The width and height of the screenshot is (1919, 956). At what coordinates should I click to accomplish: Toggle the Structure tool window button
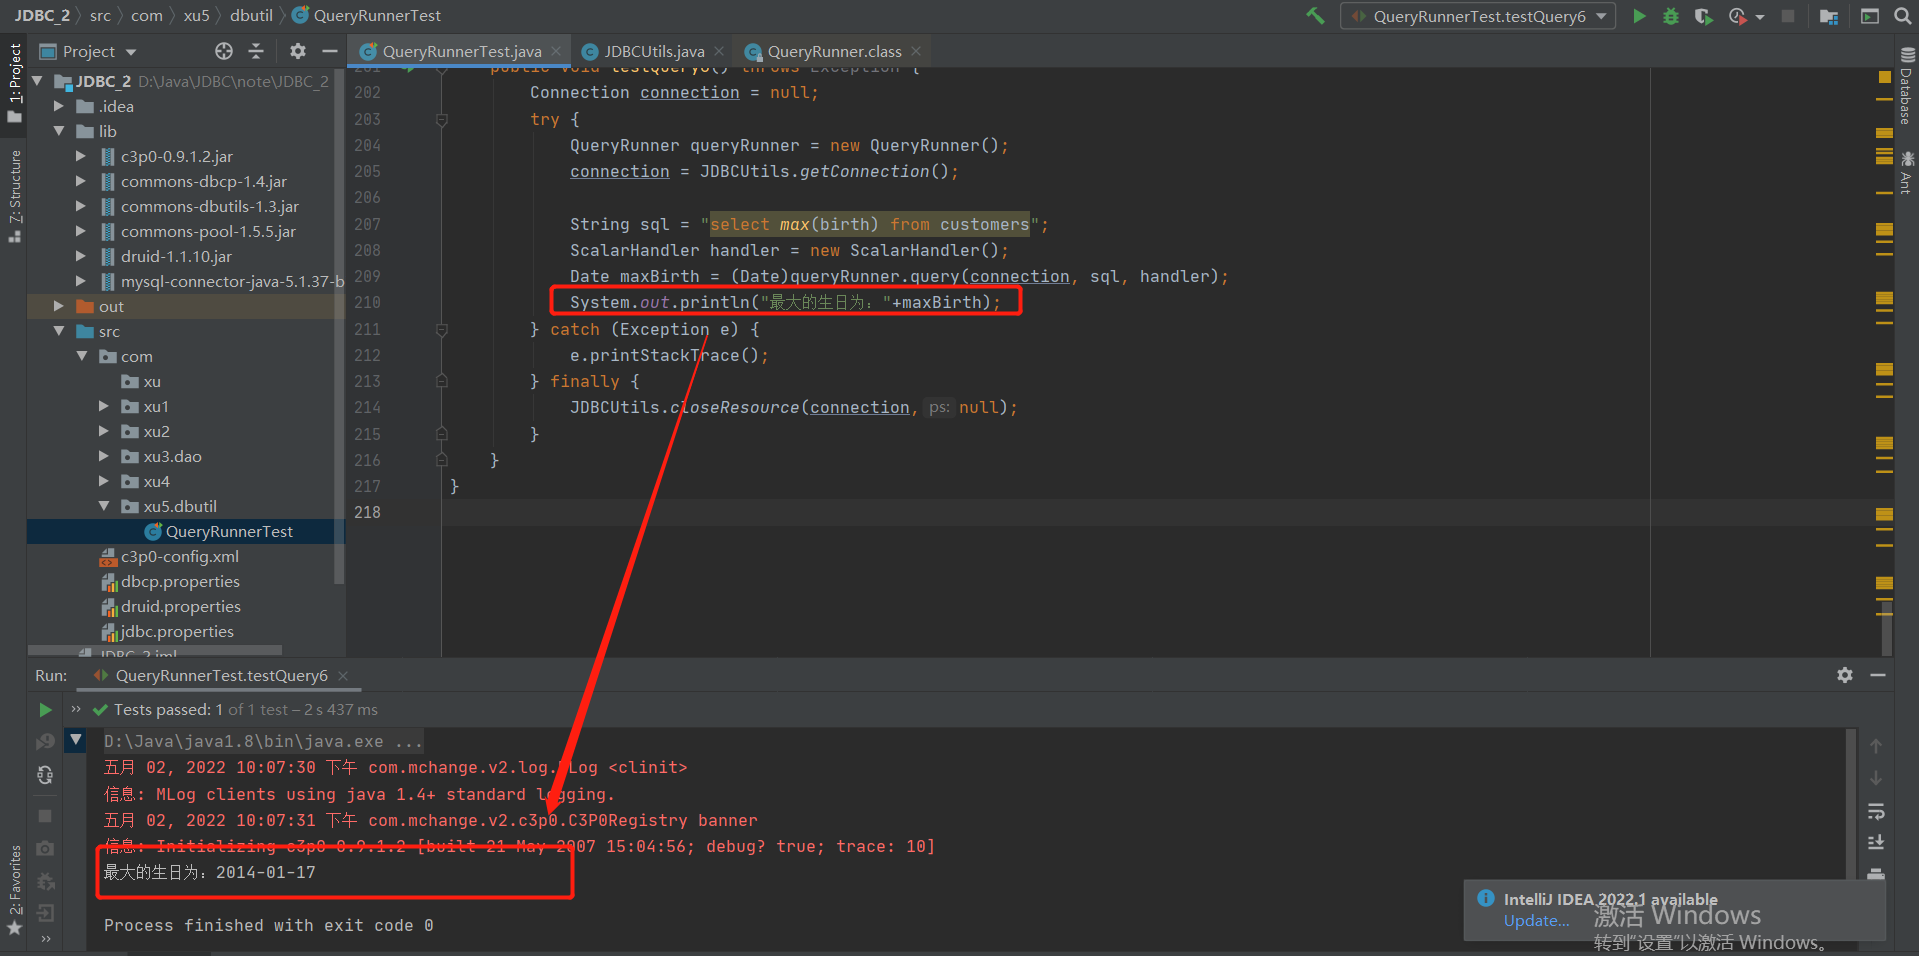click(x=15, y=196)
